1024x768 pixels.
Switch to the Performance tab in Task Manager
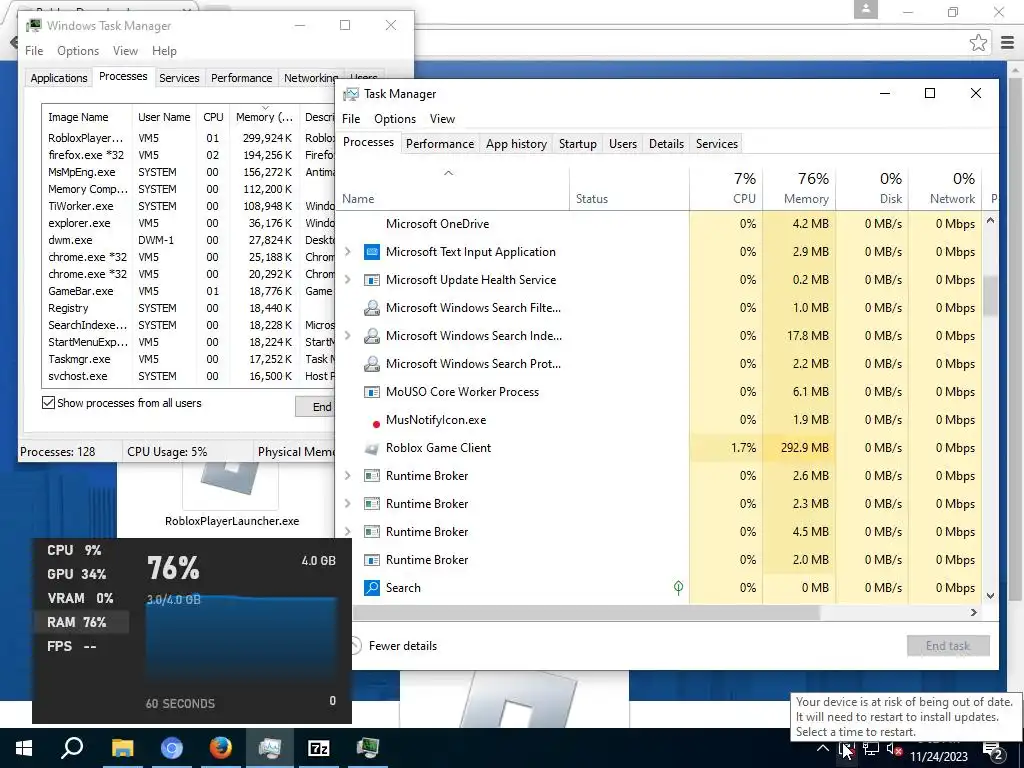pyautogui.click(x=440, y=144)
